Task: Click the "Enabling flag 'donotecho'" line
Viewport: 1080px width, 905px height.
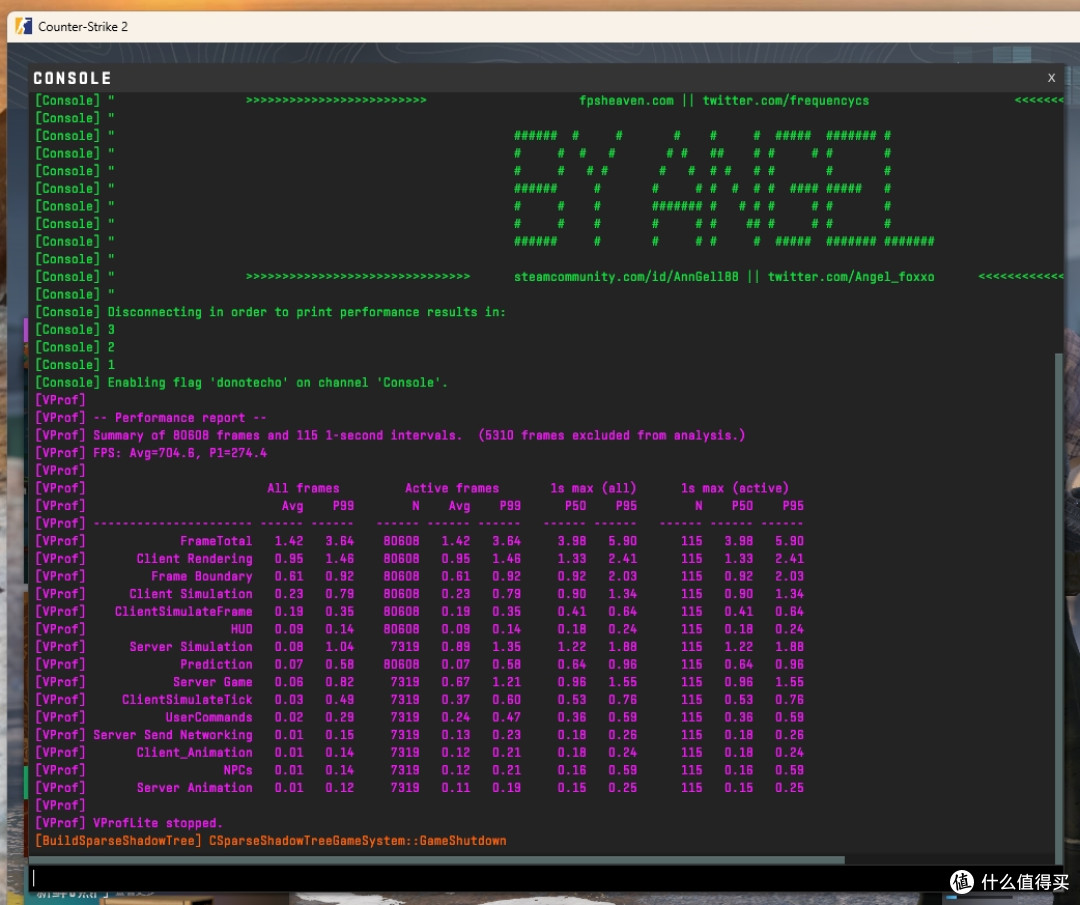Action: pyautogui.click(x=278, y=382)
